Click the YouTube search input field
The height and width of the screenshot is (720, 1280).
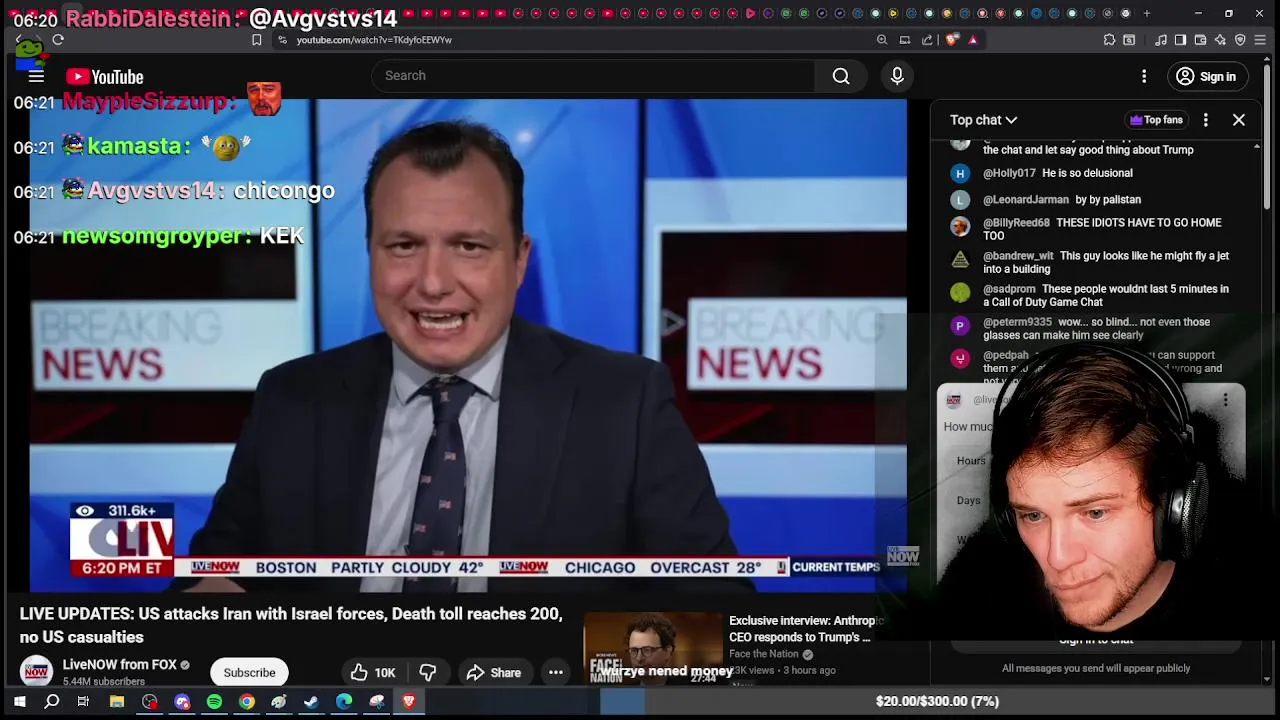(x=593, y=76)
